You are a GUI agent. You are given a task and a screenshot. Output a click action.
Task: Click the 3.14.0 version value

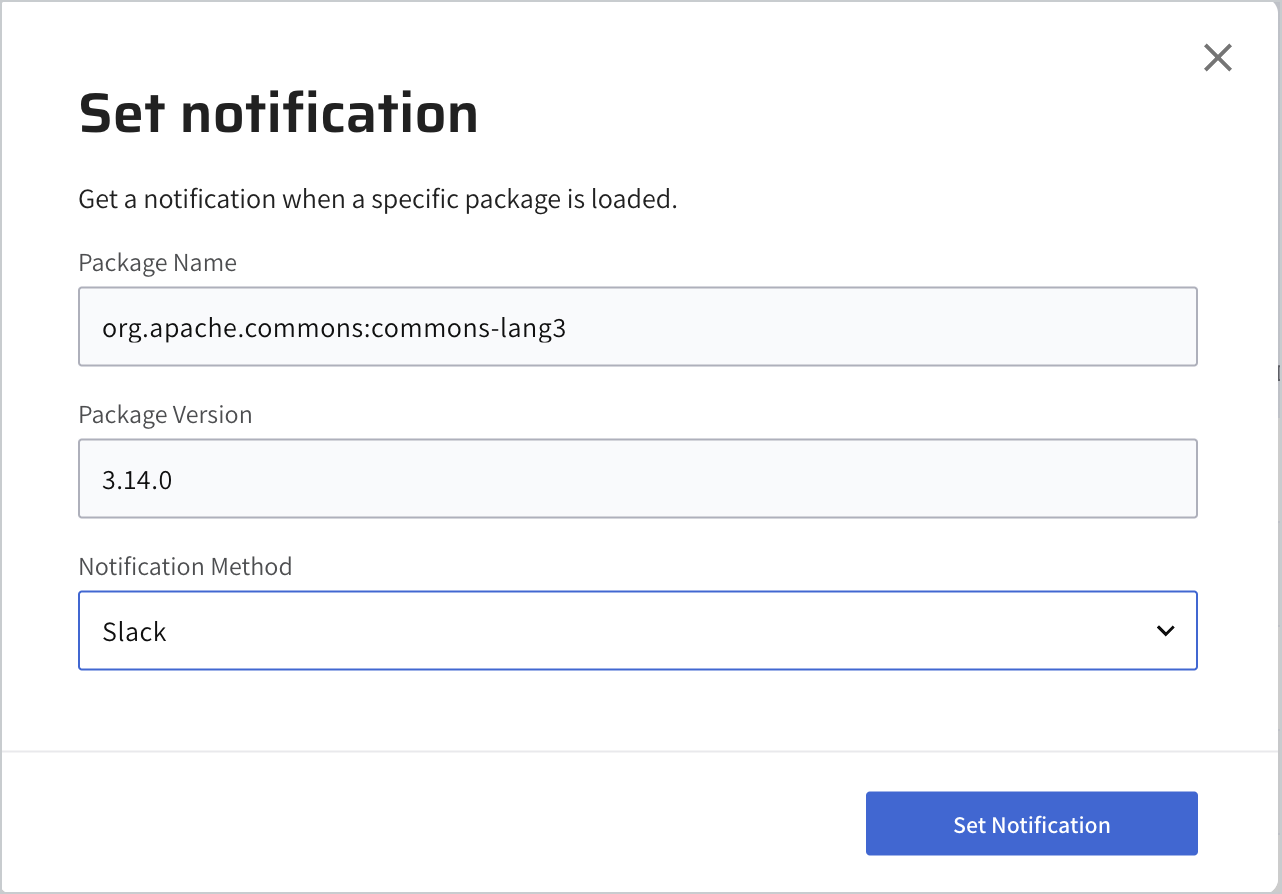(137, 480)
